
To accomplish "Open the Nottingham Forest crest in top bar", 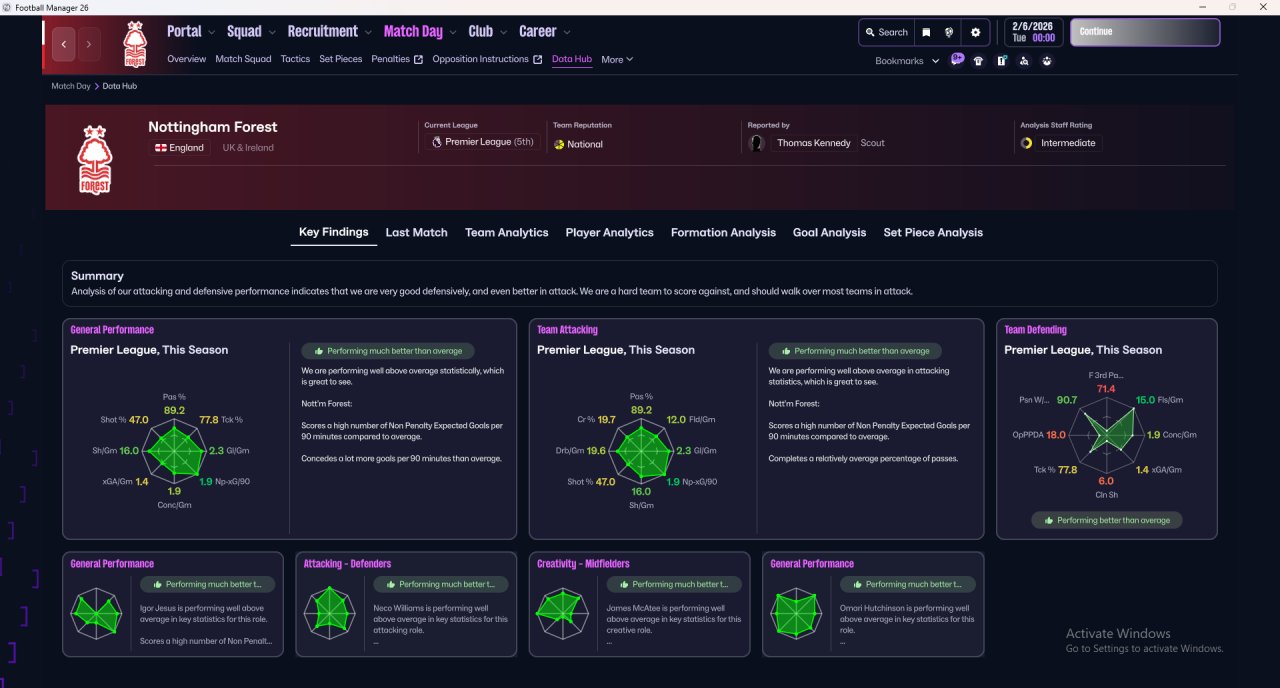I will (134, 44).
